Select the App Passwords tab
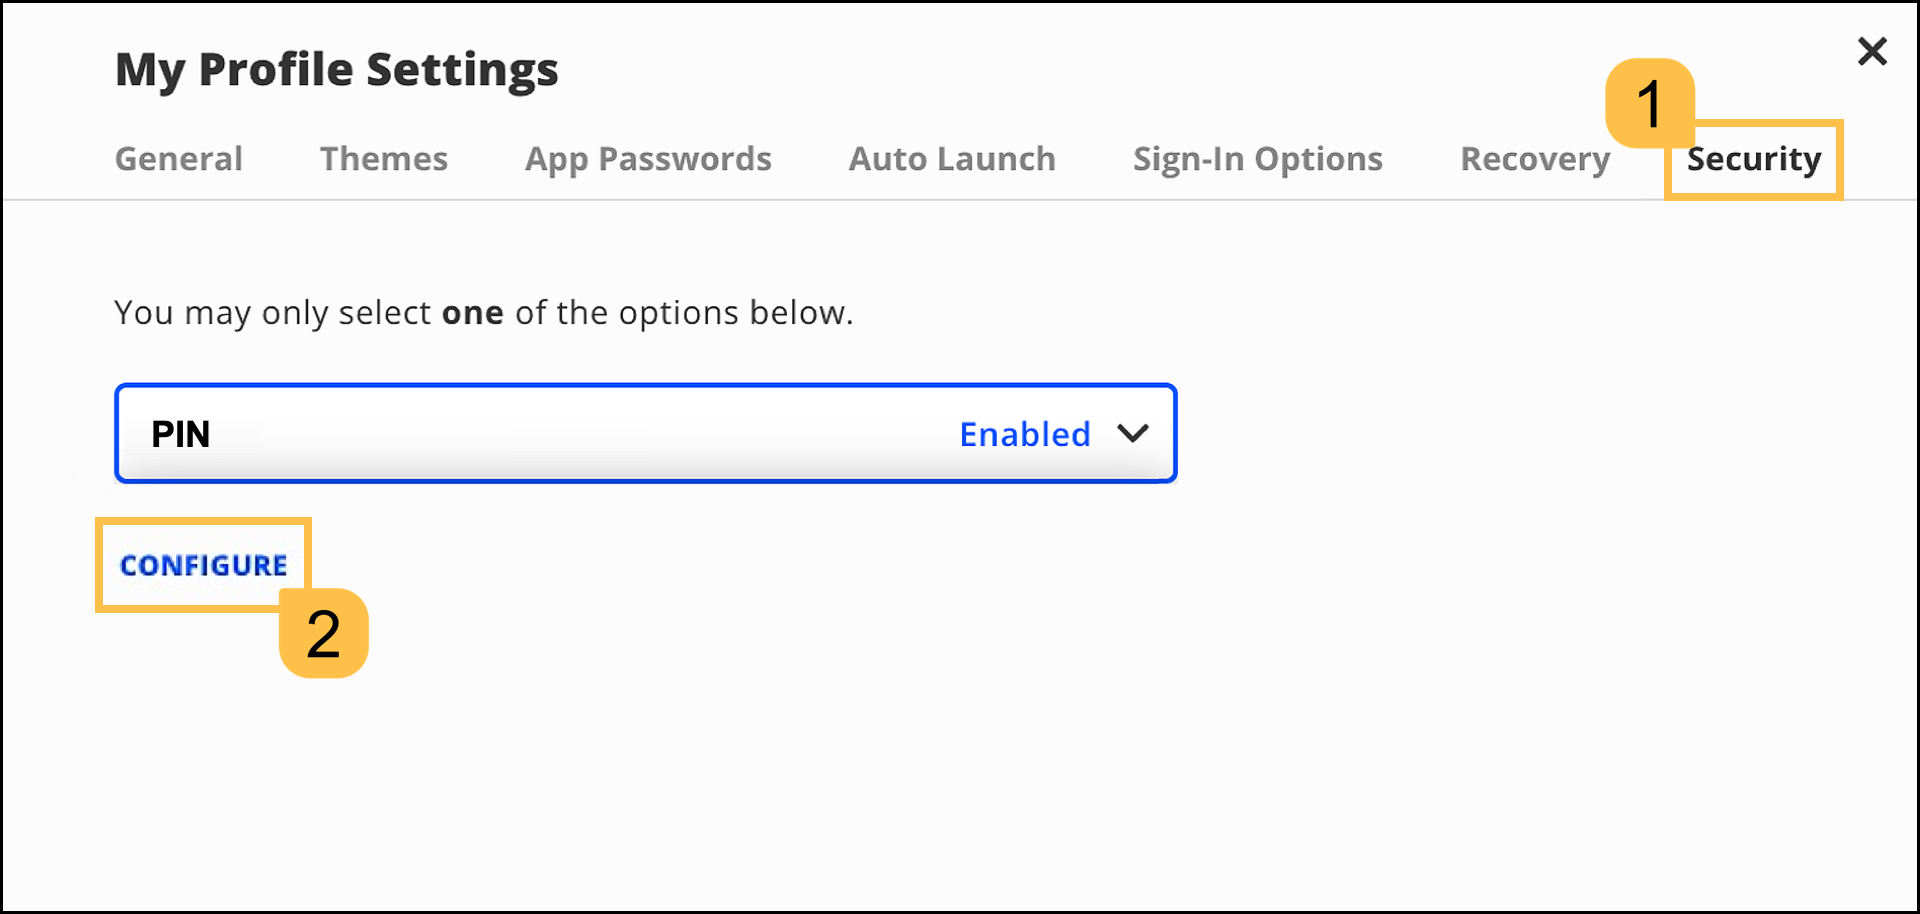The width and height of the screenshot is (1920, 914). (647, 158)
